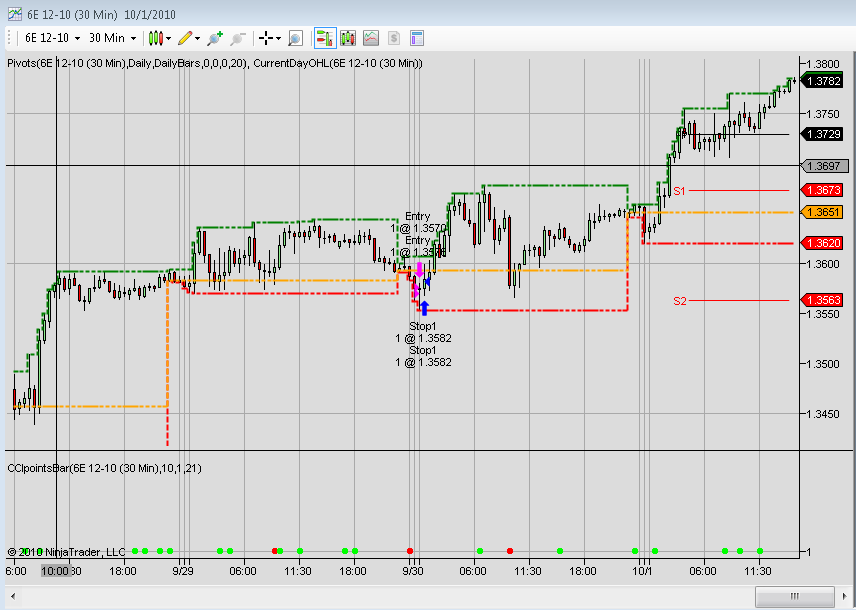Click the zoom frame magnifier icon
Screen dimensions: 856x610
coord(295,38)
